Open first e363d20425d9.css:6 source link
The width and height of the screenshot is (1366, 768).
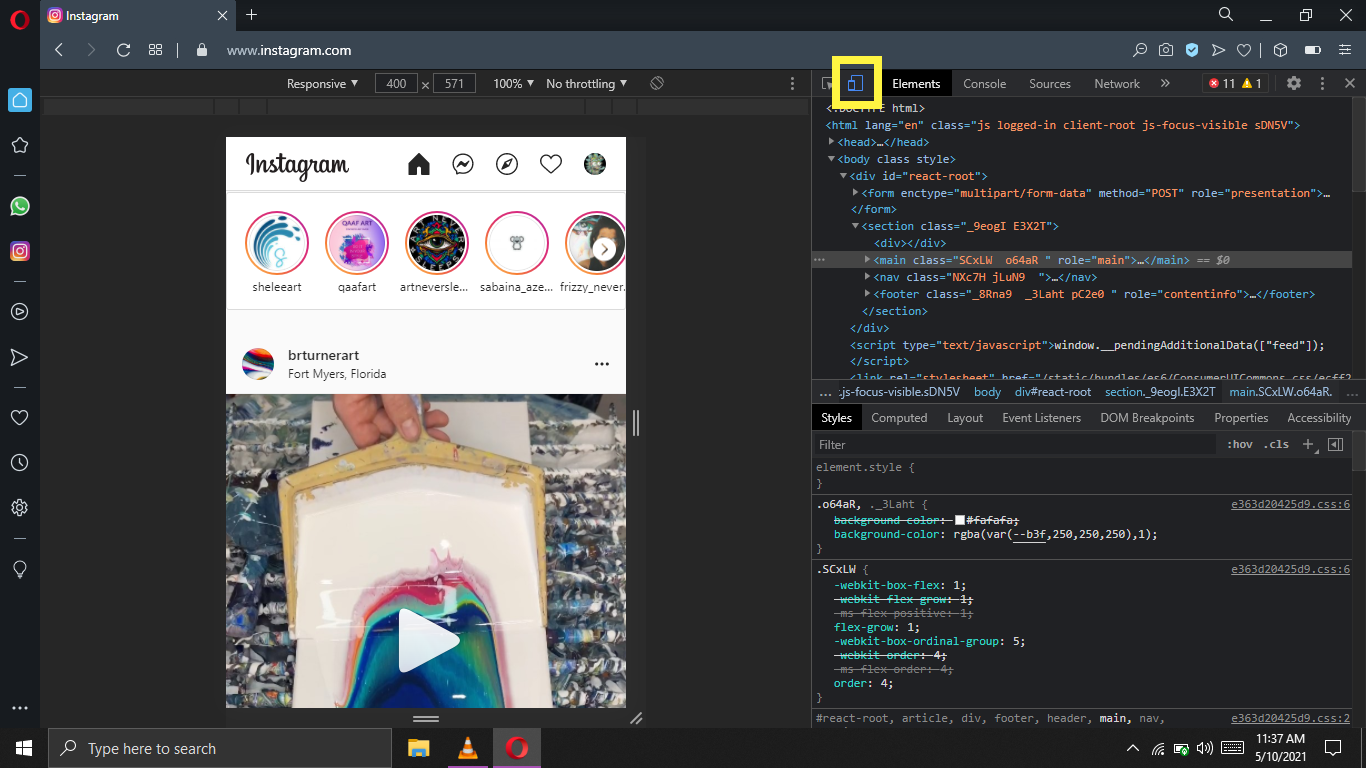click(x=1290, y=505)
